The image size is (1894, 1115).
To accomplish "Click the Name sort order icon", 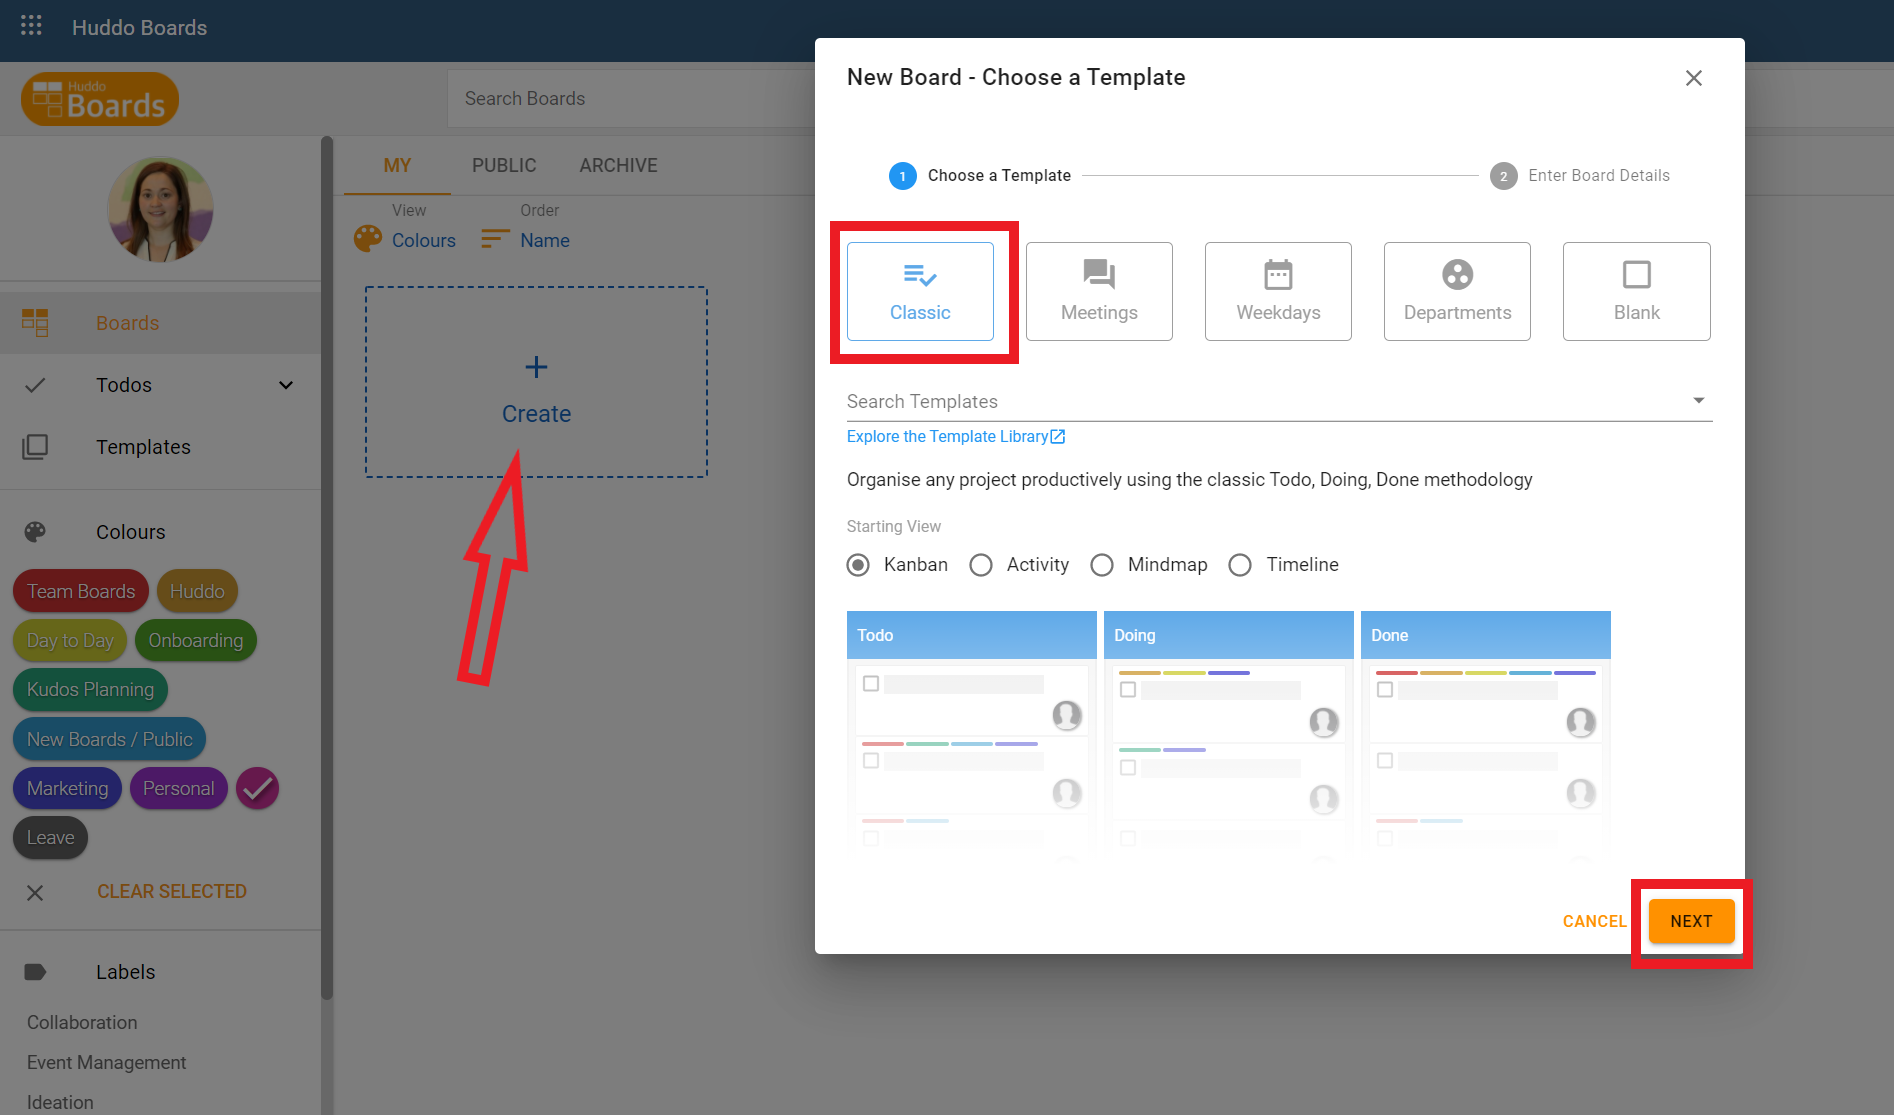I will tap(495, 239).
